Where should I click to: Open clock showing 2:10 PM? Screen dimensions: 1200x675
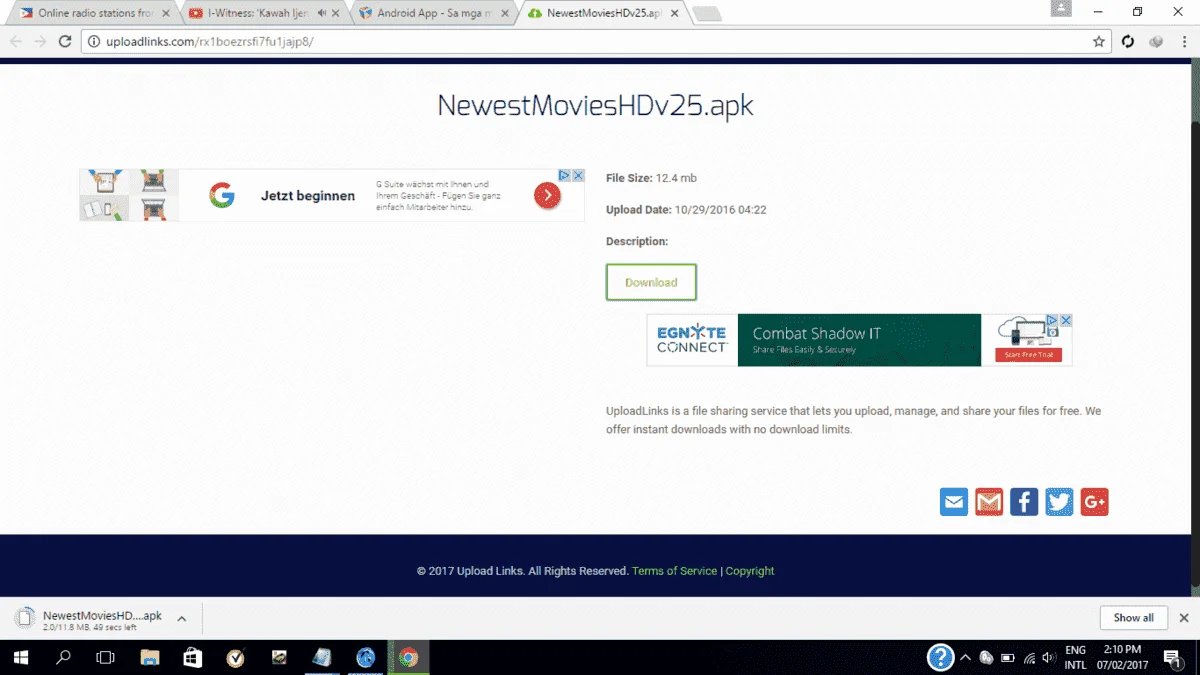(x=1123, y=657)
